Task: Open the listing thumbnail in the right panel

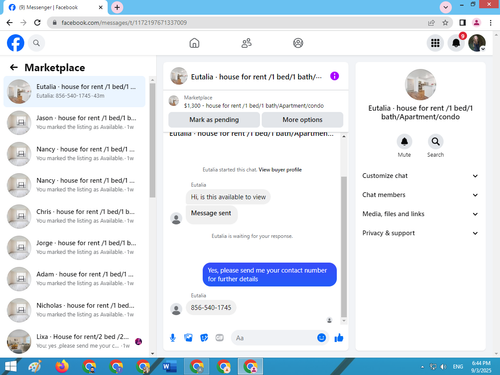Action: (420, 85)
